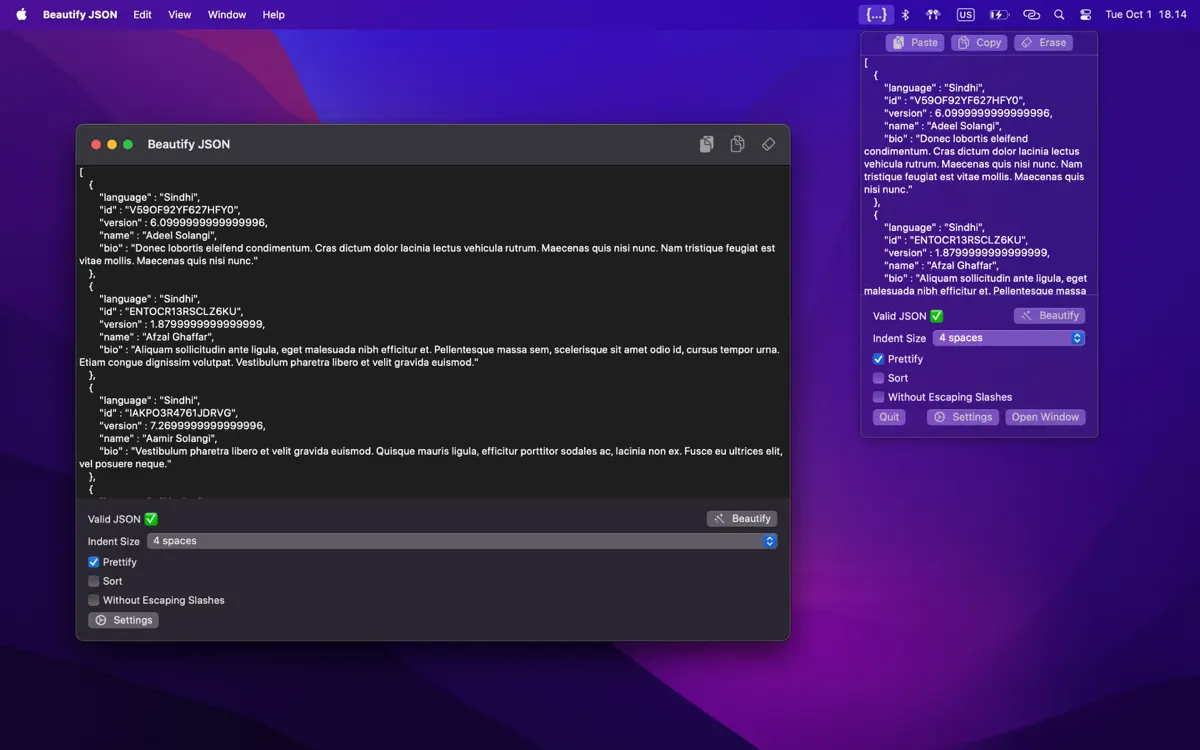The height and width of the screenshot is (750, 1200).
Task: Click Beautify button in the main window
Action: [742, 519]
